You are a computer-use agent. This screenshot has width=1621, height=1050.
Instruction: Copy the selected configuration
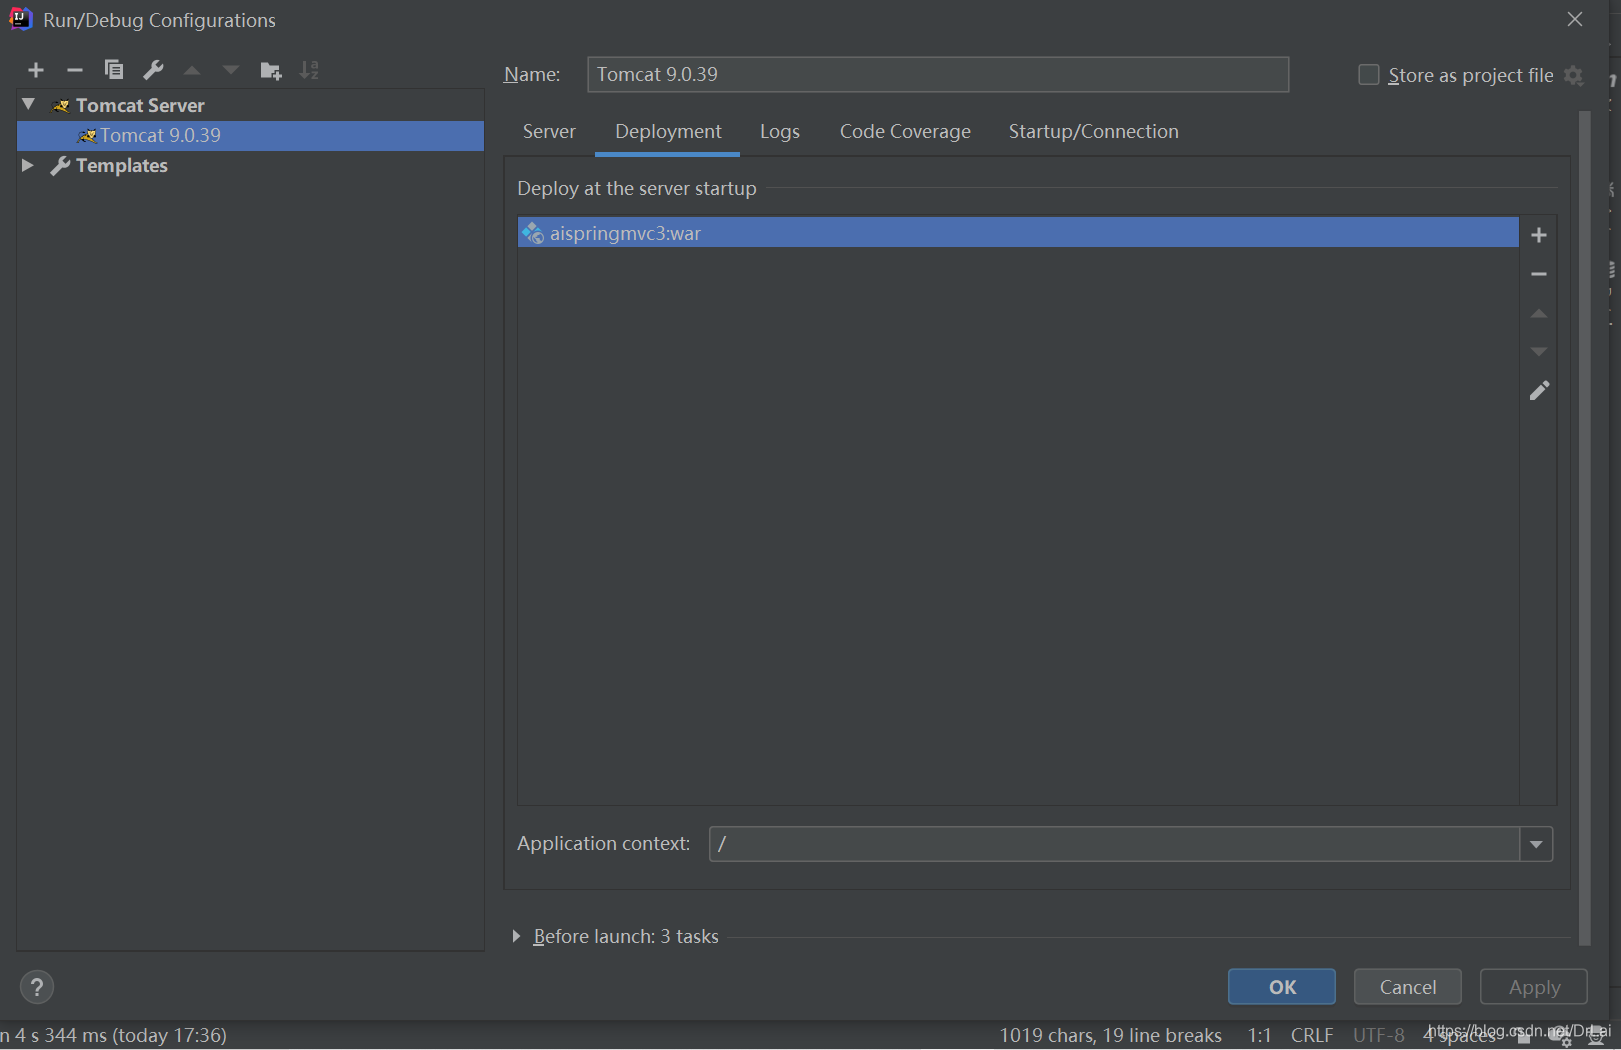point(113,69)
